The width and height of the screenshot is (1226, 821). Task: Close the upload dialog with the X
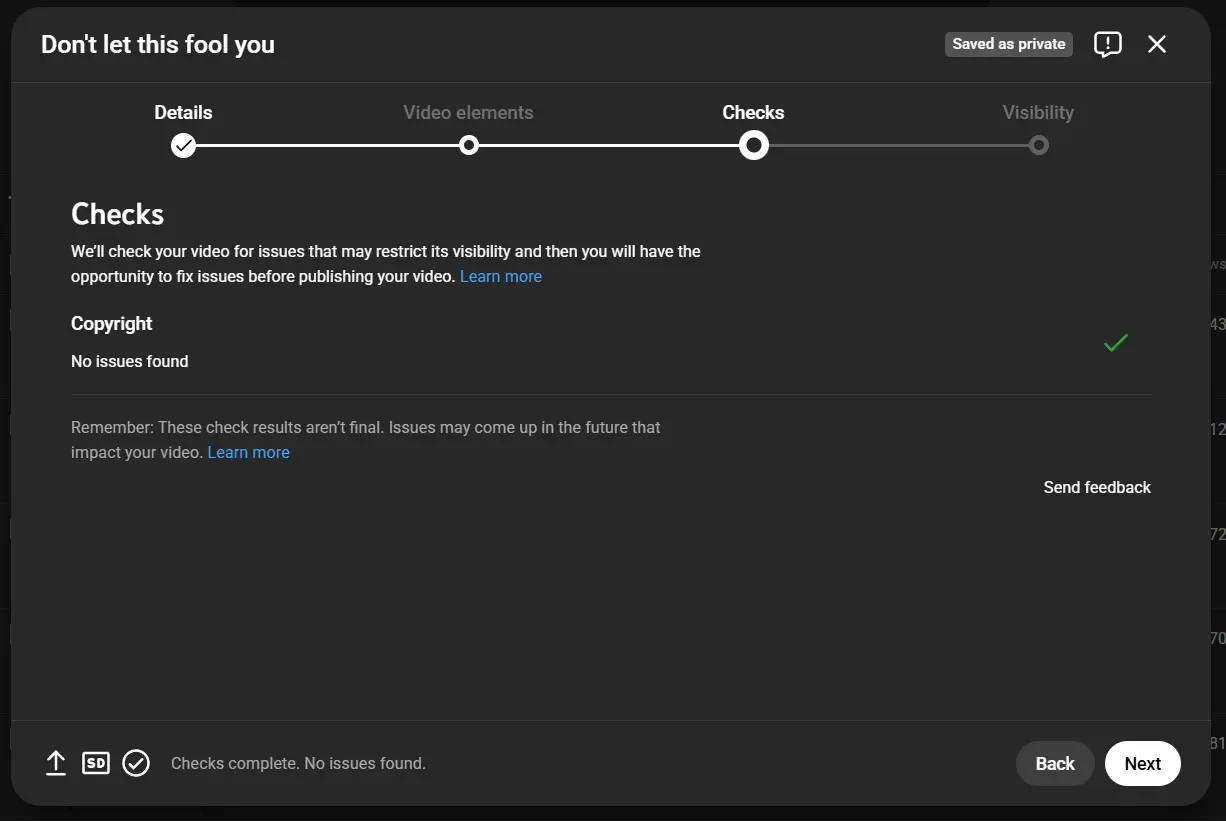[1157, 44]
